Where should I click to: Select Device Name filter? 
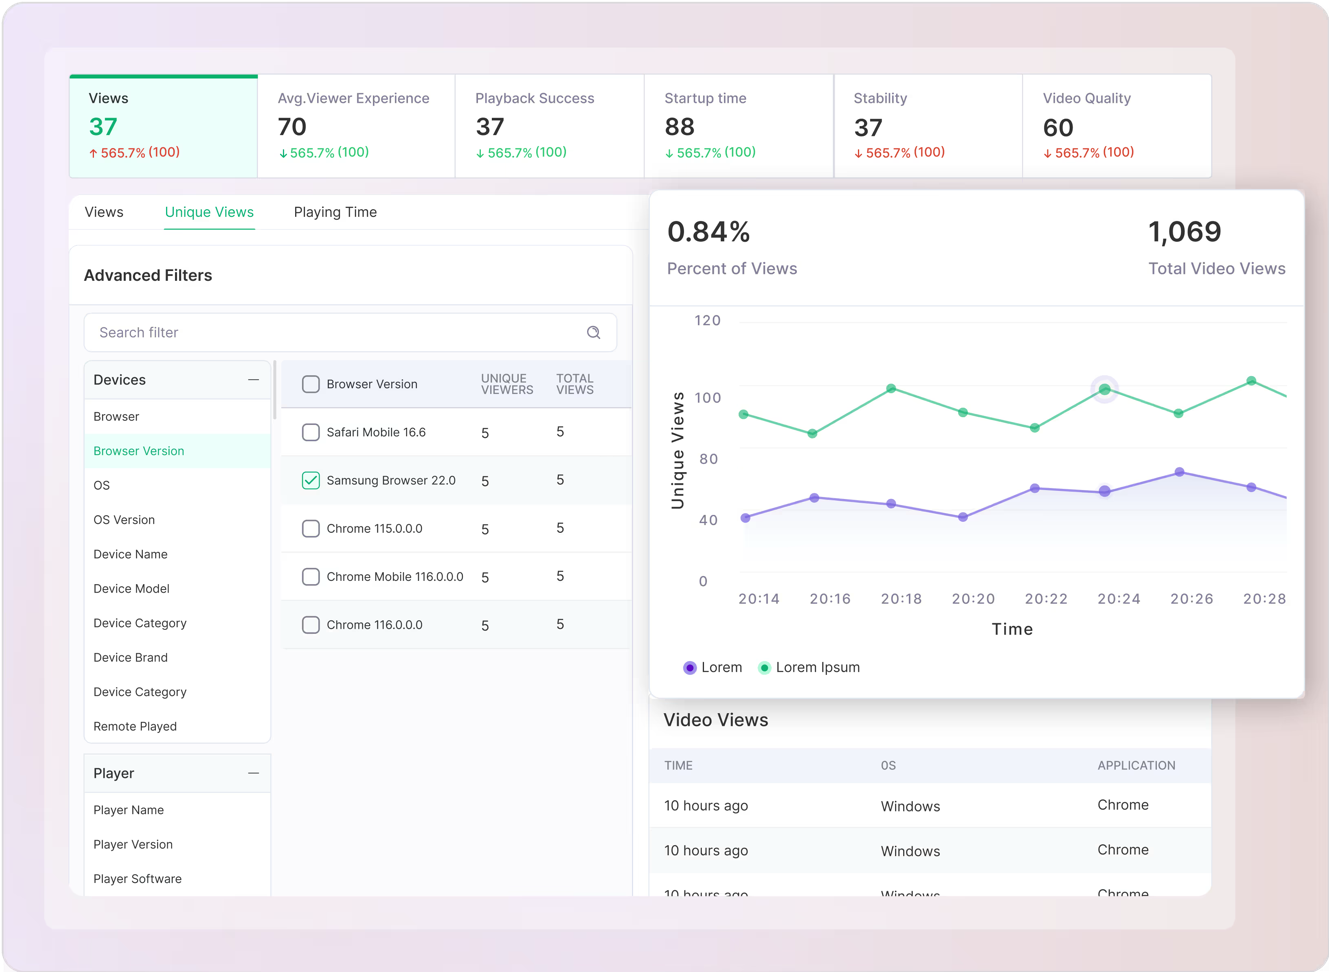click(130, 554)
